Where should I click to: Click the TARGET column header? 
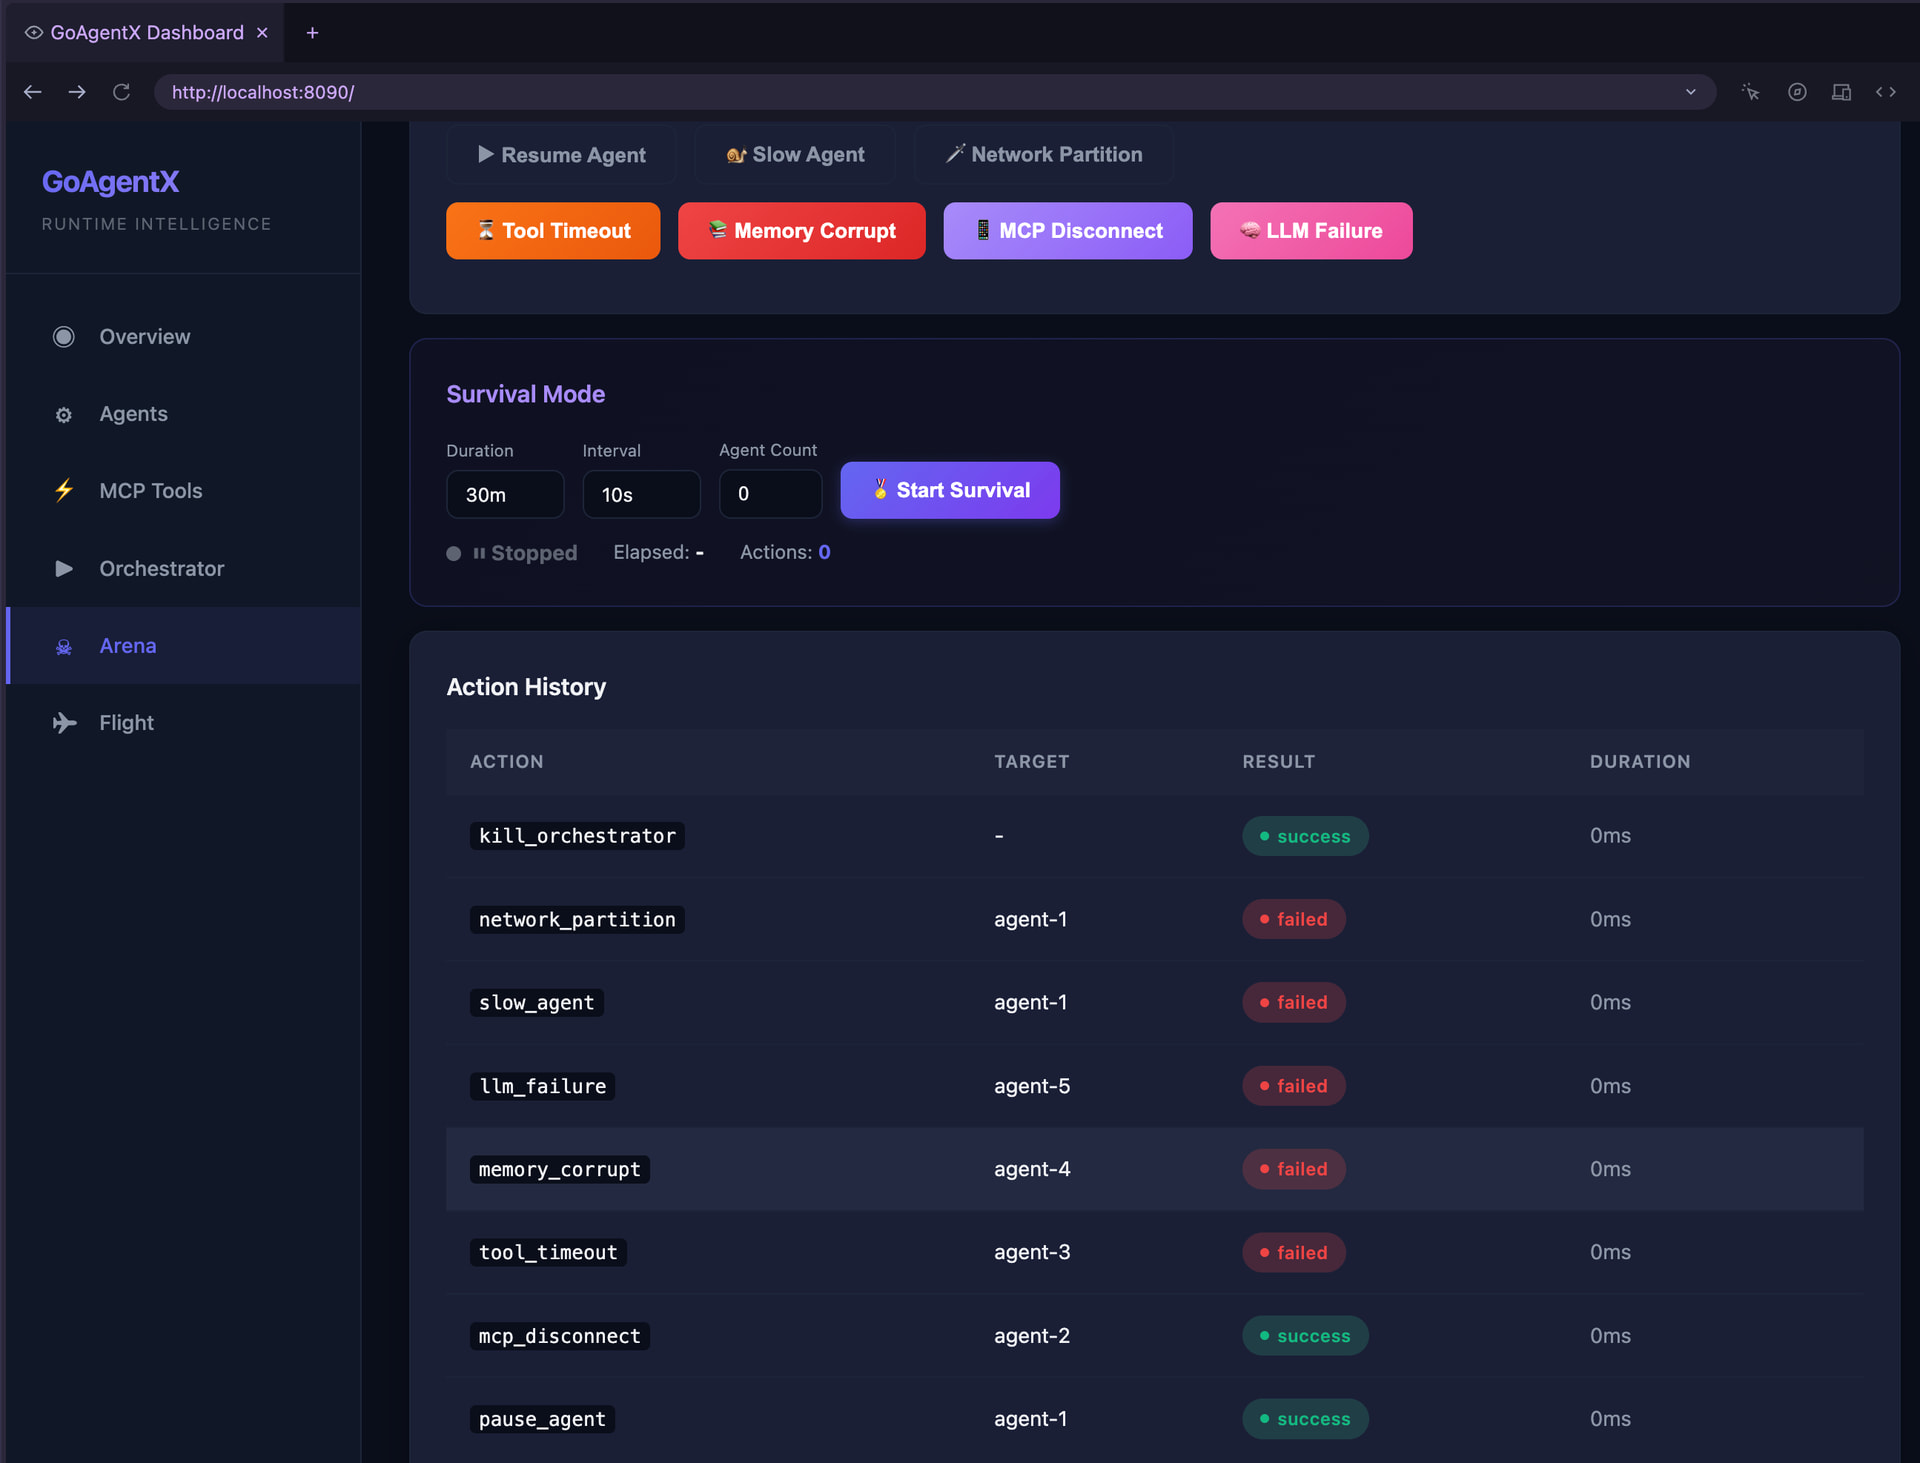(1031, 762)
